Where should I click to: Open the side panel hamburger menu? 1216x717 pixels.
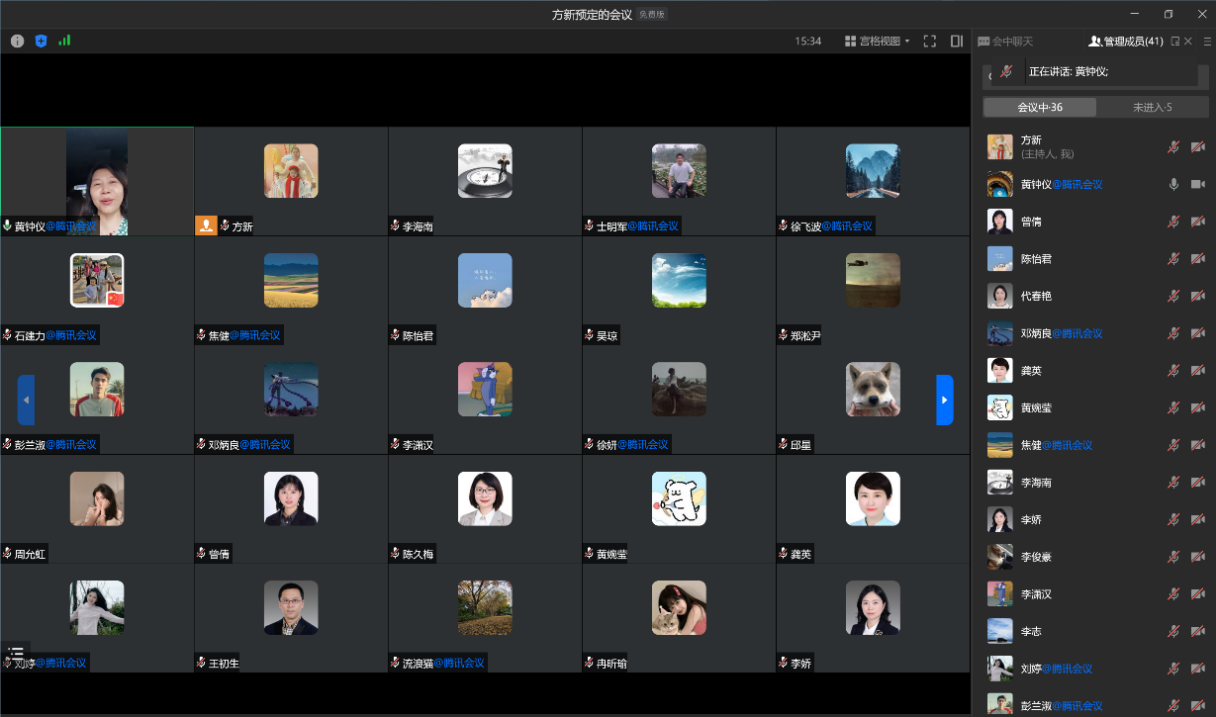[x=1207, y=41]
